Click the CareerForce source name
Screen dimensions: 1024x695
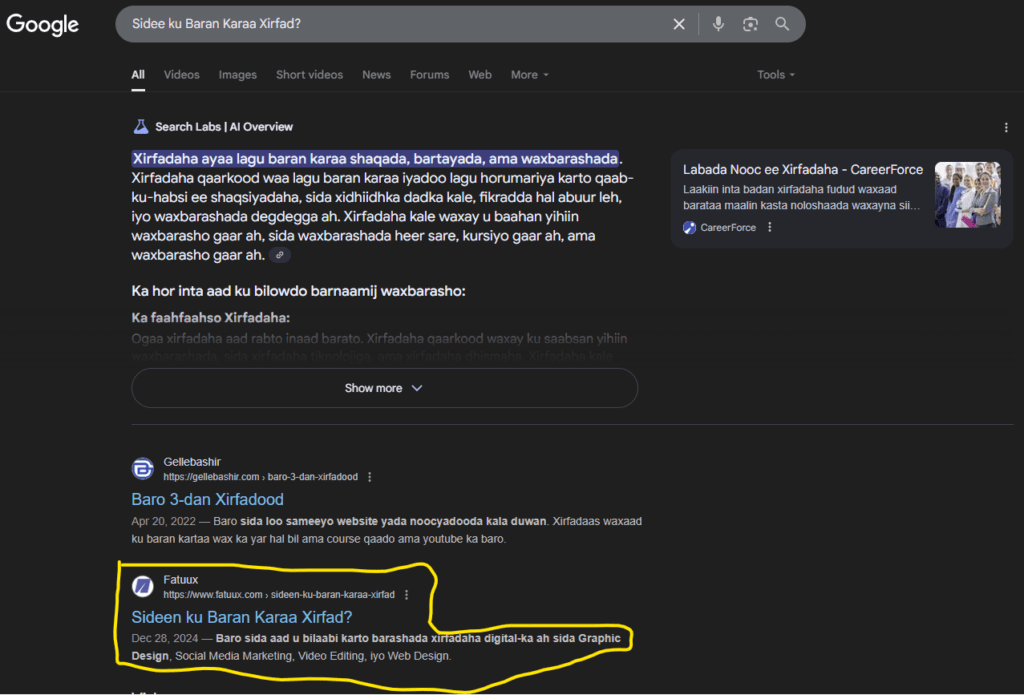(728, 227)
